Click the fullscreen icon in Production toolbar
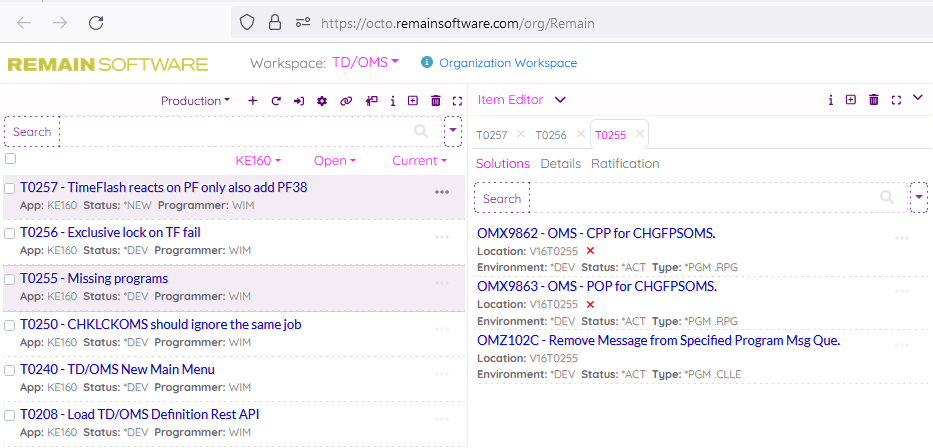 [x=457, y=101]
